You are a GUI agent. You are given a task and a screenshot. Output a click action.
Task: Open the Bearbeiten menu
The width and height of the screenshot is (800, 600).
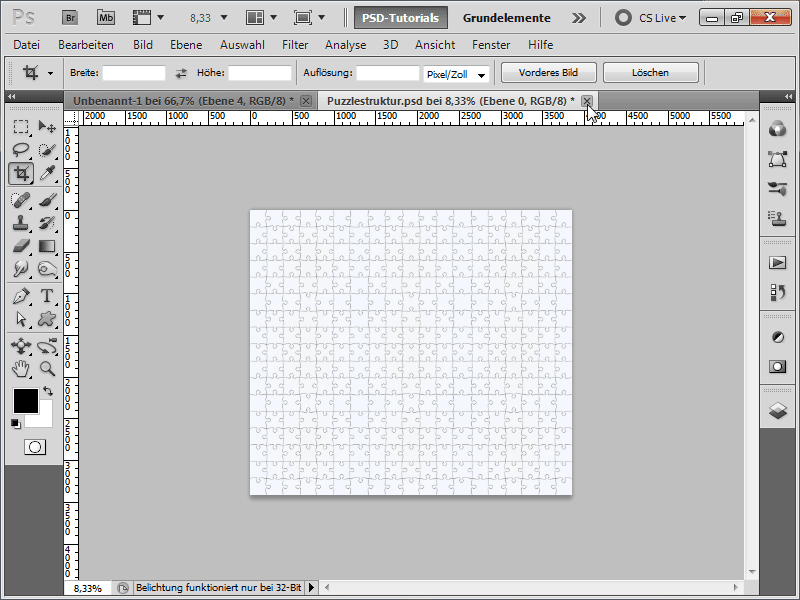pyautogui.click(x=86, y=45)
